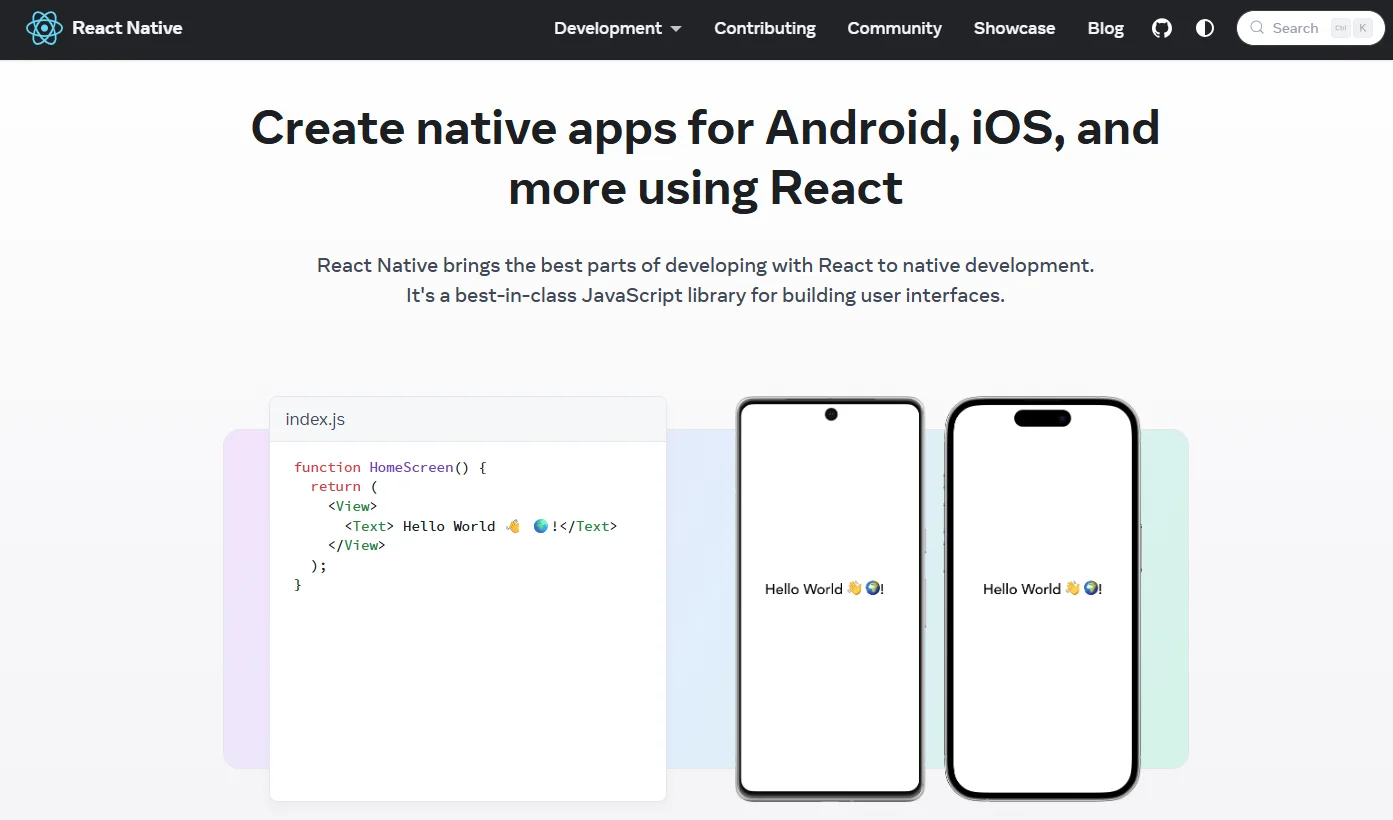Click the Ctrl key badge in search
The width and height of the screenshot is (1393, 820).
(x=1341, y=28)
